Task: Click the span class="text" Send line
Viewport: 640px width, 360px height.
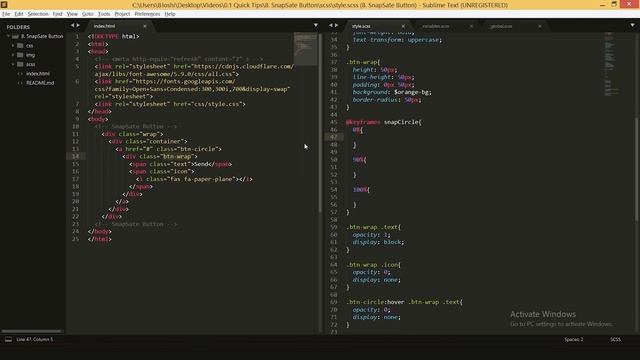Action: pos(181,164)
